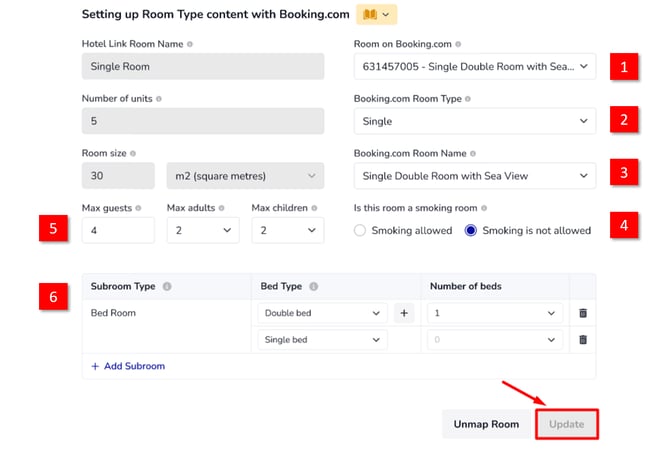Open the Max children dropdown

[x=287, y=230]
